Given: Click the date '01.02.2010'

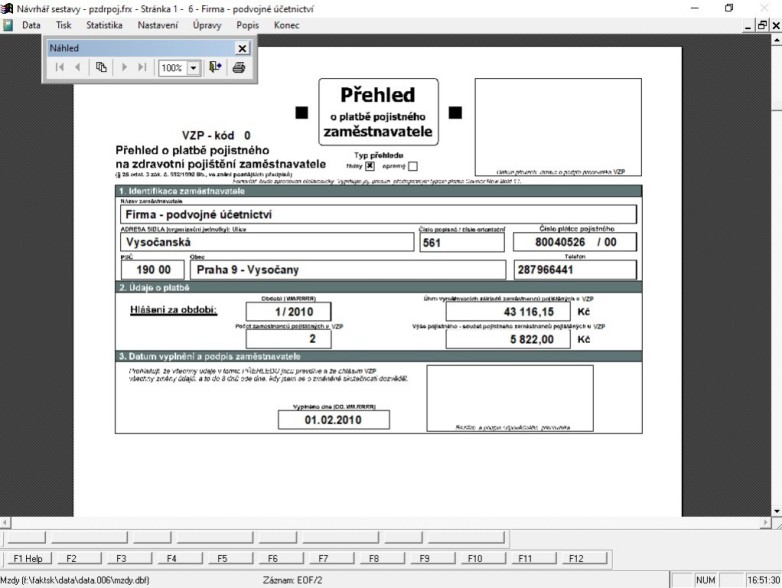Looking at the screenshot, I should [334, 419].
